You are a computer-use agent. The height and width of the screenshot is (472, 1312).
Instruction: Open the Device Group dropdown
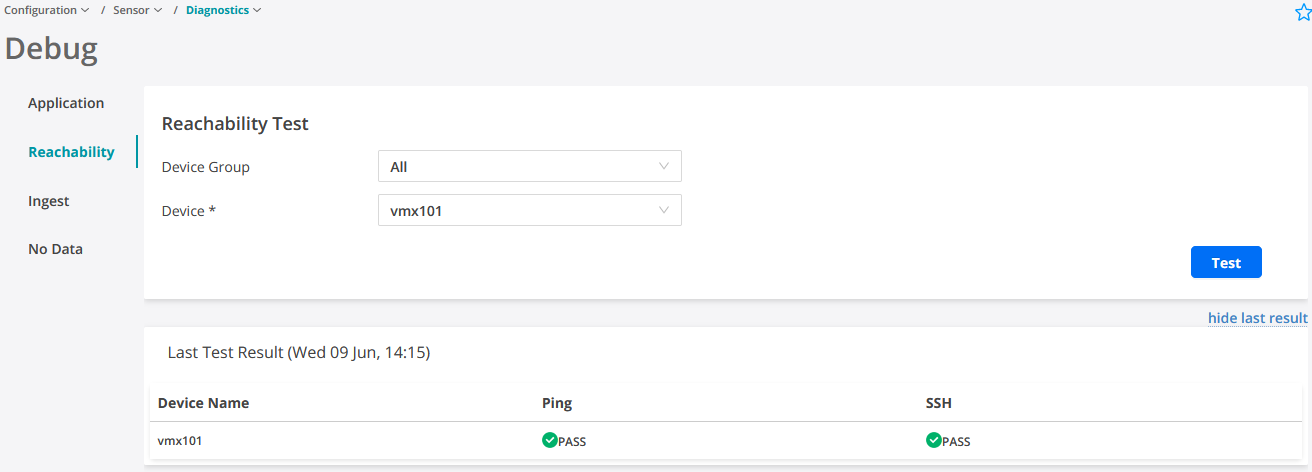coord(529,167)
